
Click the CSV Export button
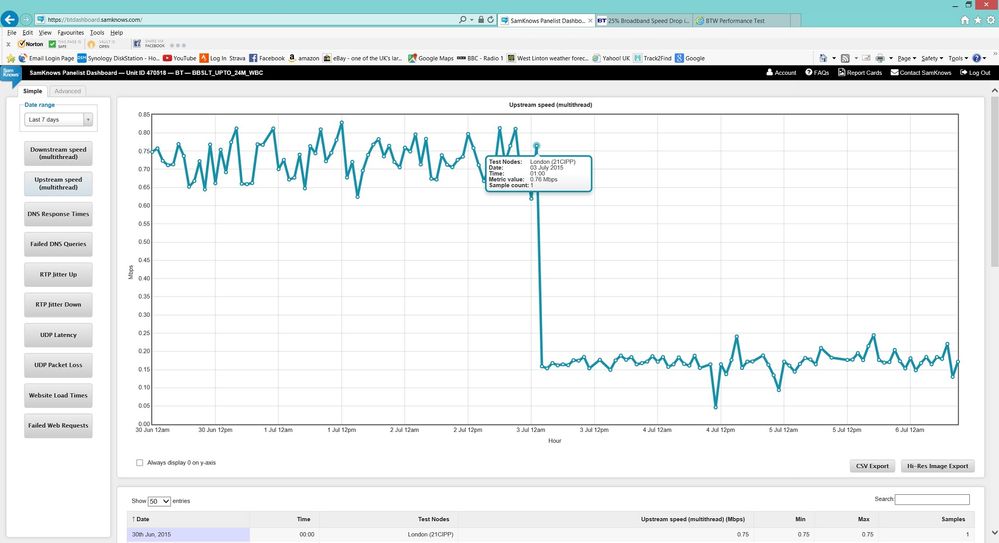click(x=872, y=466)
